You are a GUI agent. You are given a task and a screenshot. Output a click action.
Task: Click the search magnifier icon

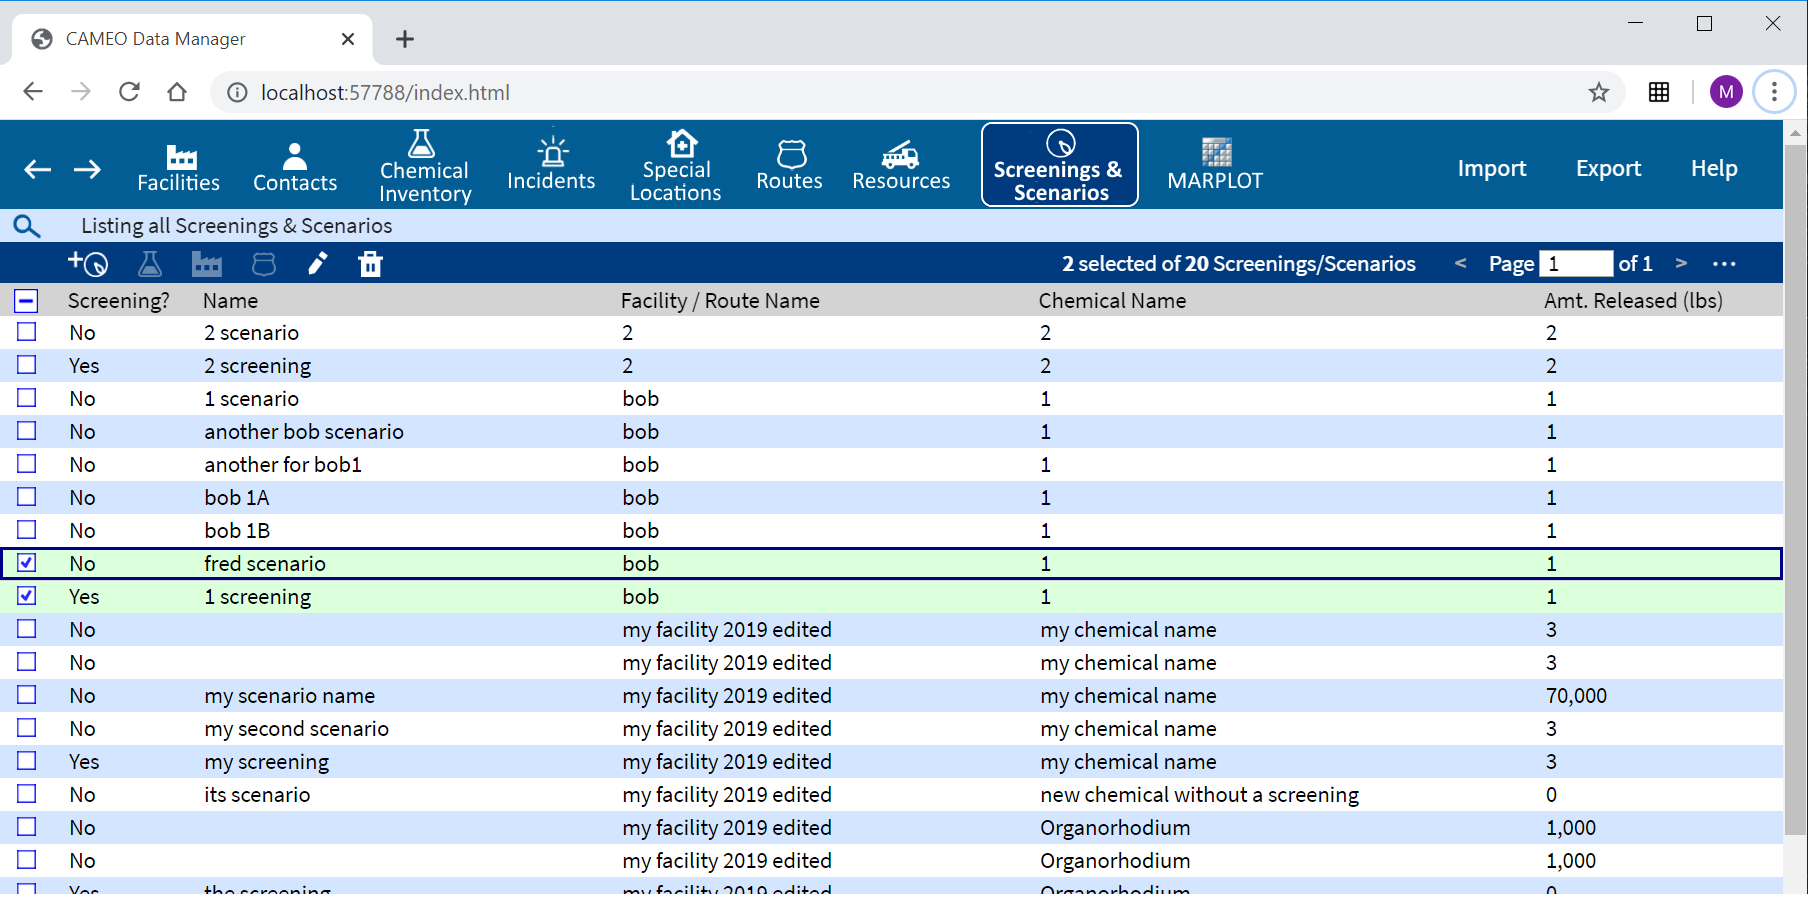(x=27, y=226)
